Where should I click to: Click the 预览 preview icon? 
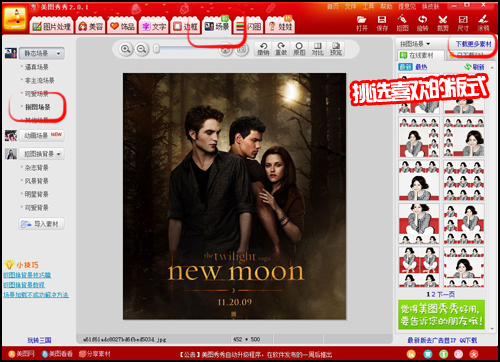pyautogui.click(x=336, y=49)
